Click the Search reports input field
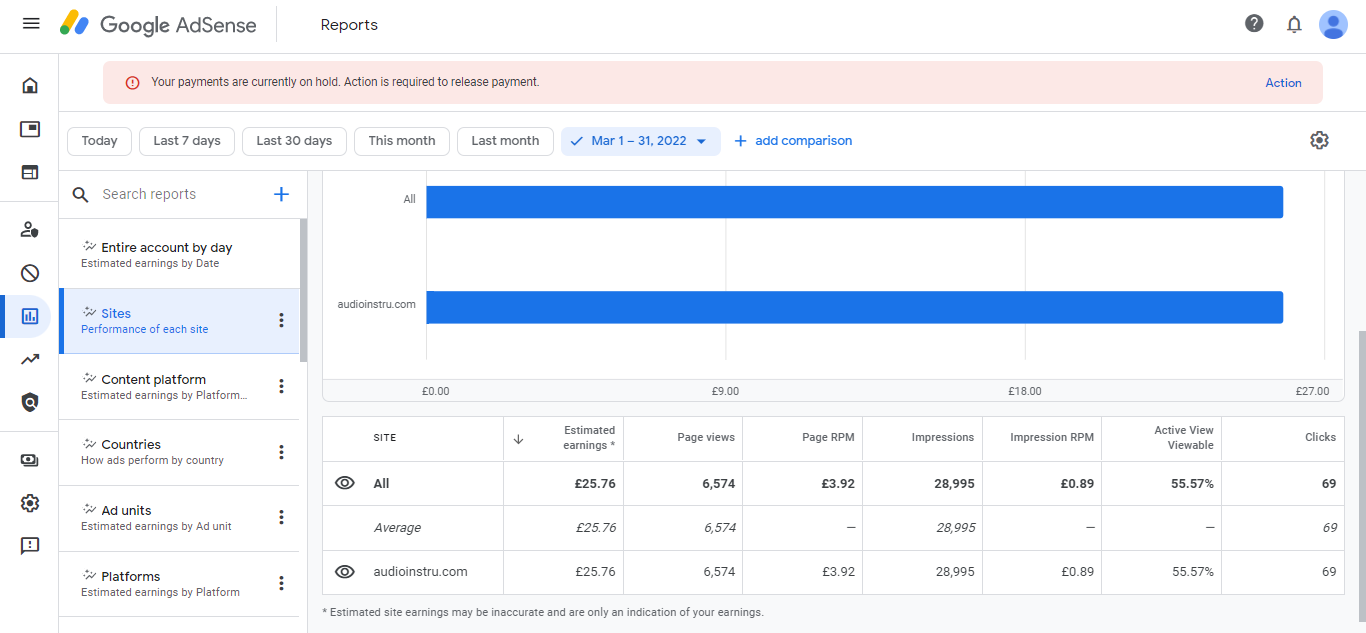The height and width of the screenshot is (633, 1366). [x=181, y=194]
